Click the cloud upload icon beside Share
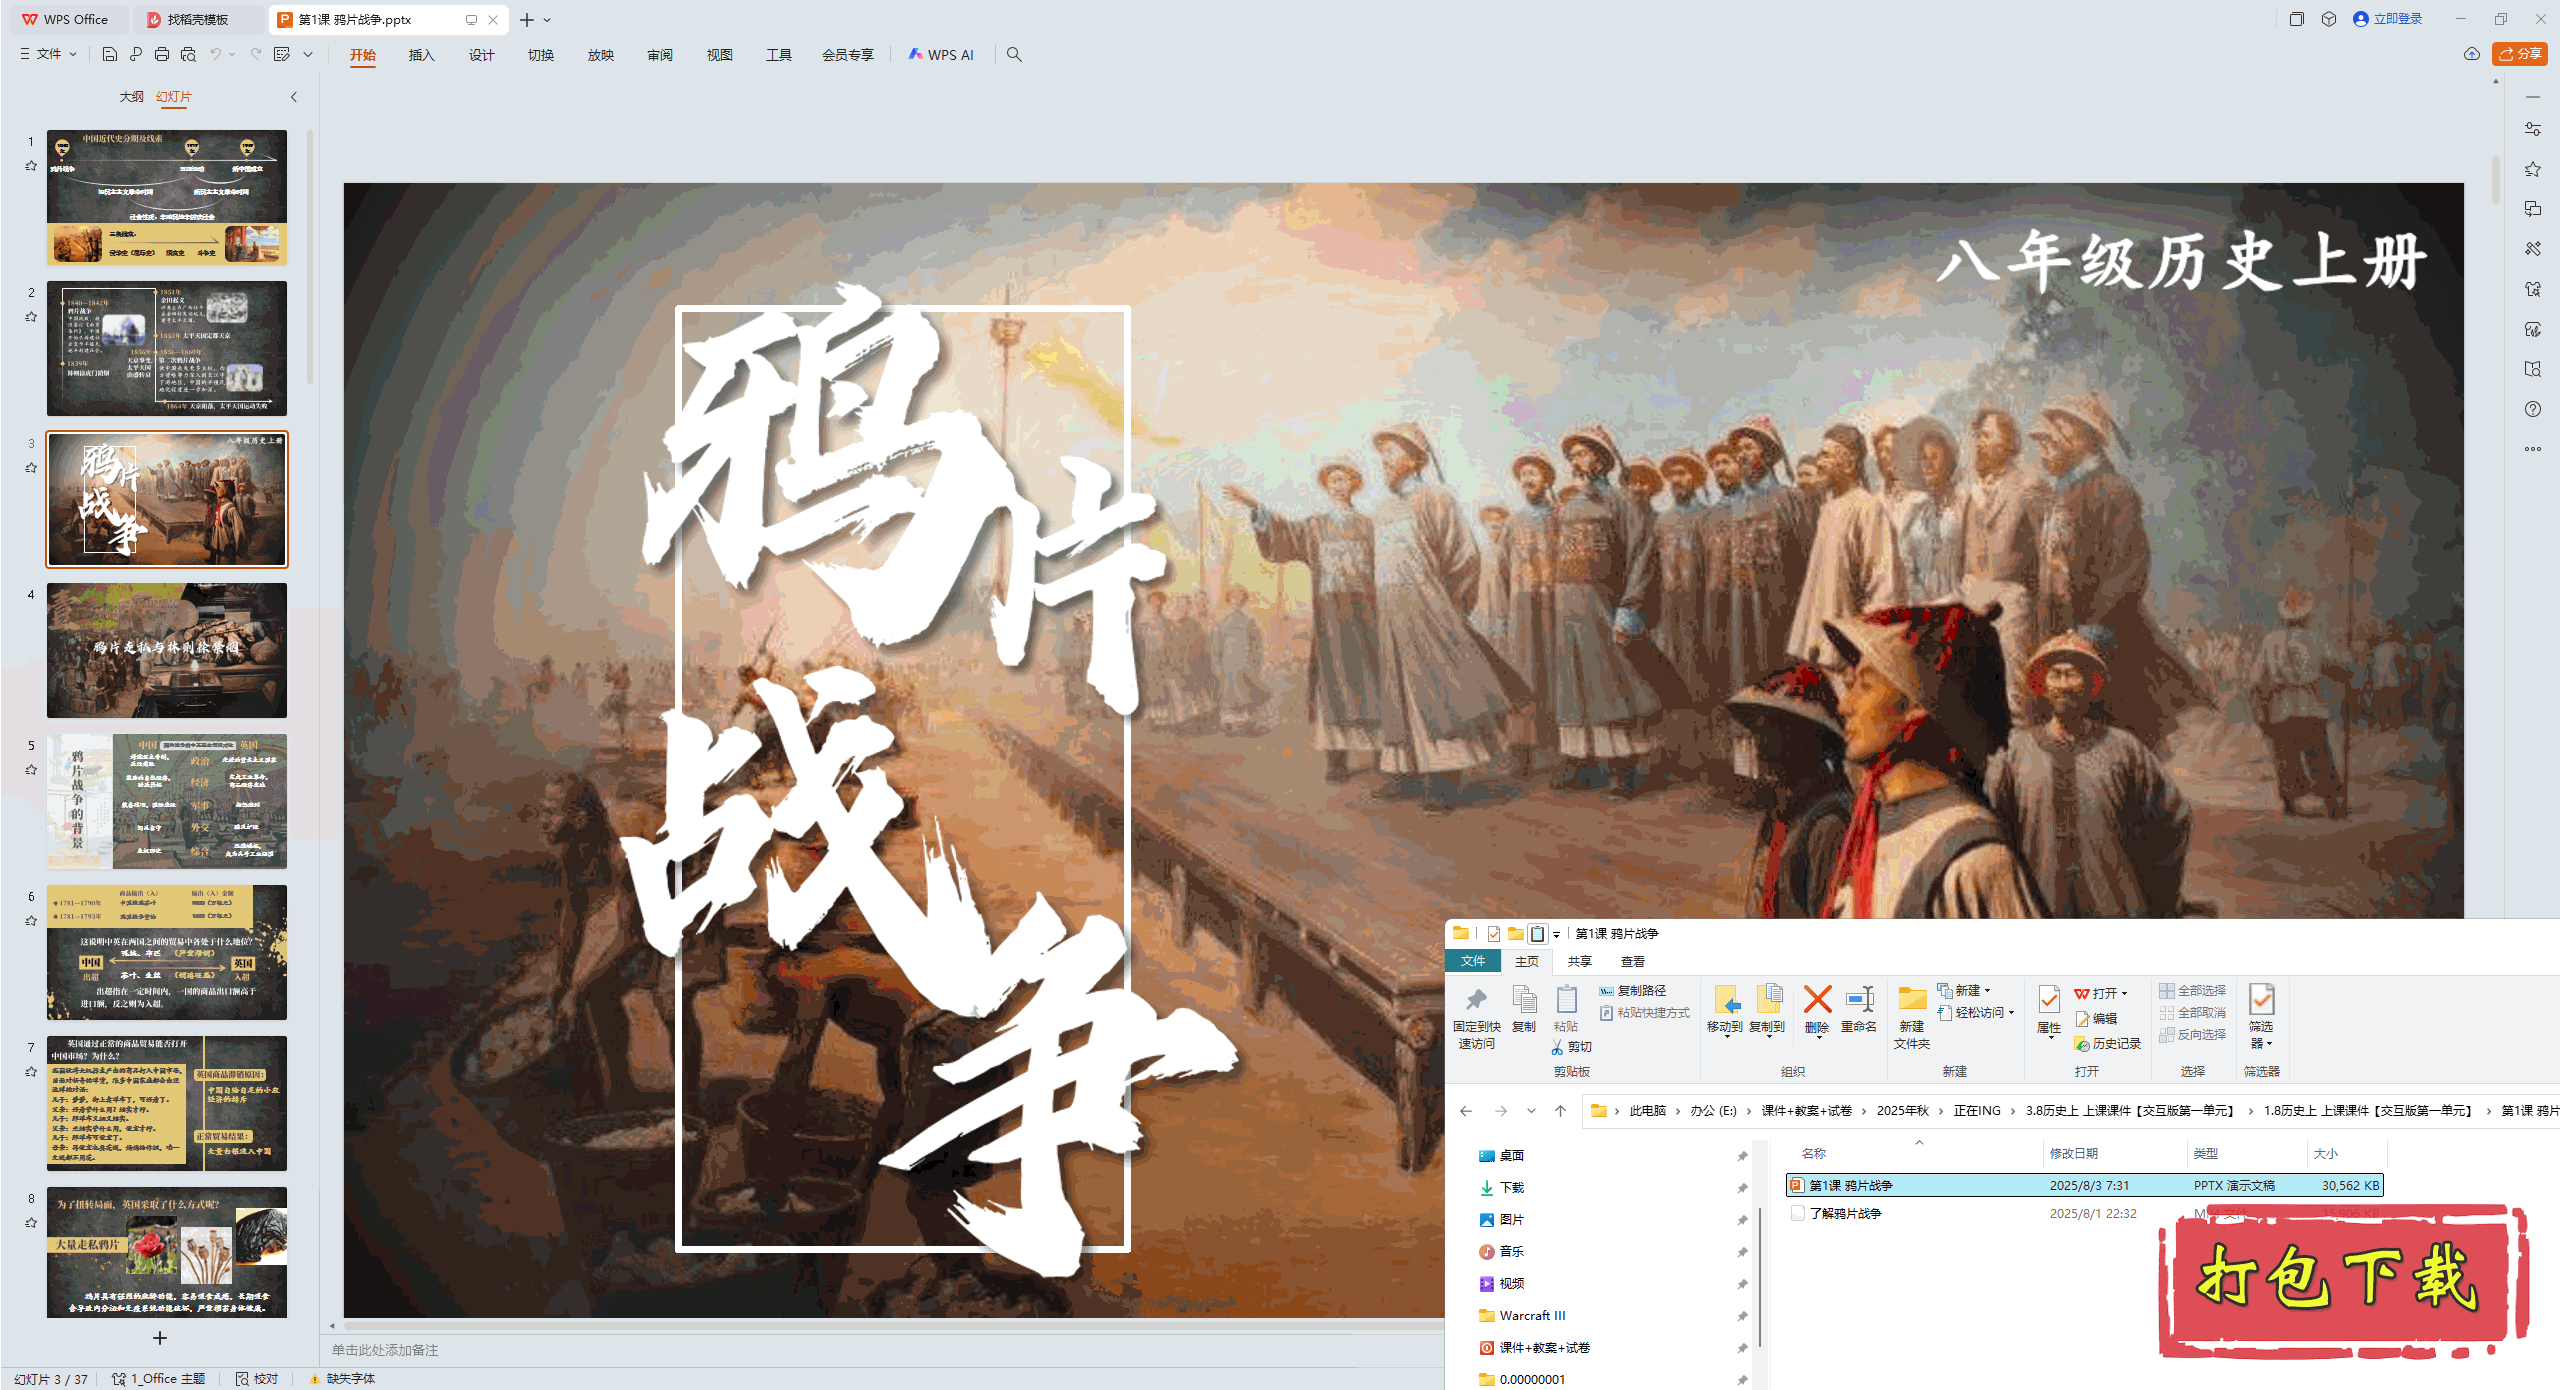The width and height of the screenshot is (2560, 1390). pyautogui.click(x=2472, y=54)
